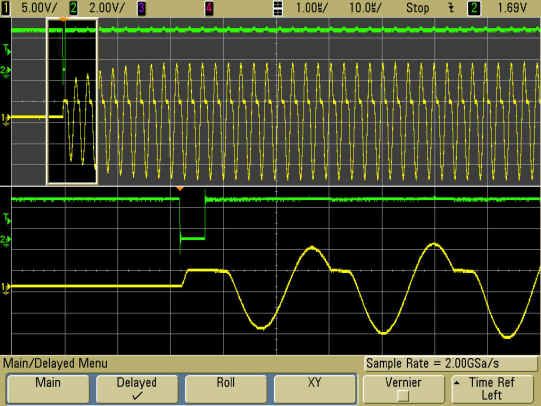Click the orange trigger marker in upper window
The width and height of the screenshot is (541, 406).
pyautogui.click(x=63, y=20)
